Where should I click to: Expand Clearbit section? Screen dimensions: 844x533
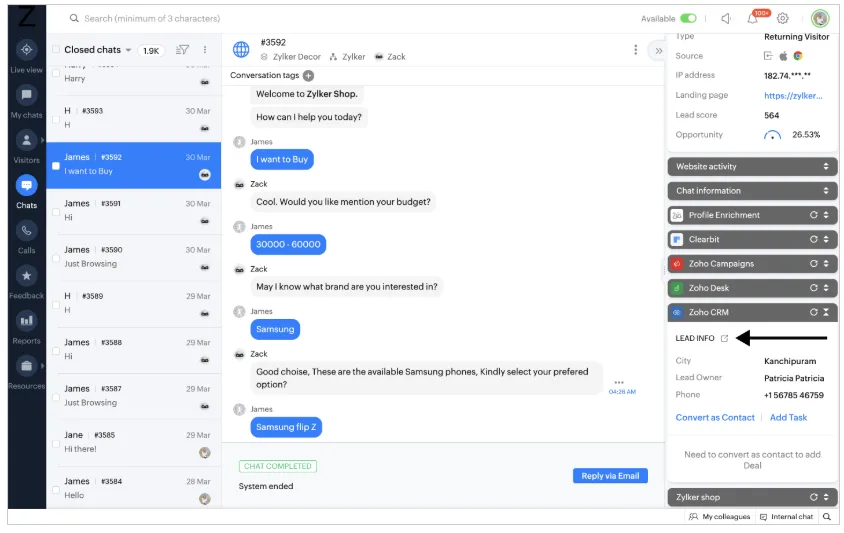point(826,240)
